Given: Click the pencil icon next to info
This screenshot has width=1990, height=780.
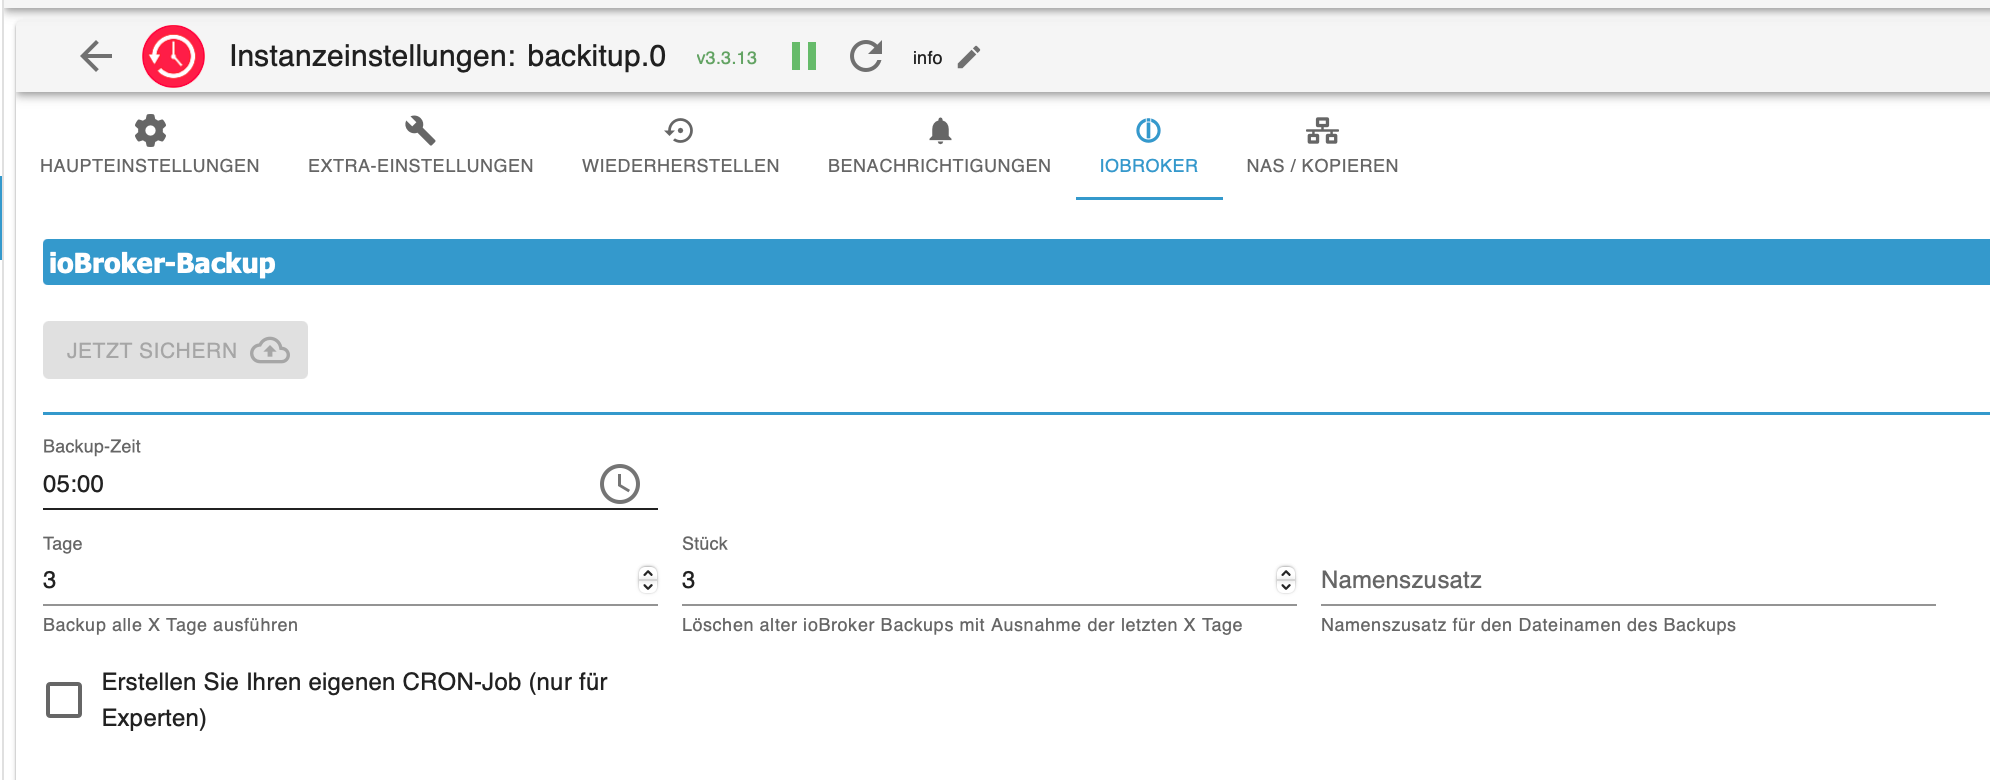Looking at the screenshot, I should 969,57.
